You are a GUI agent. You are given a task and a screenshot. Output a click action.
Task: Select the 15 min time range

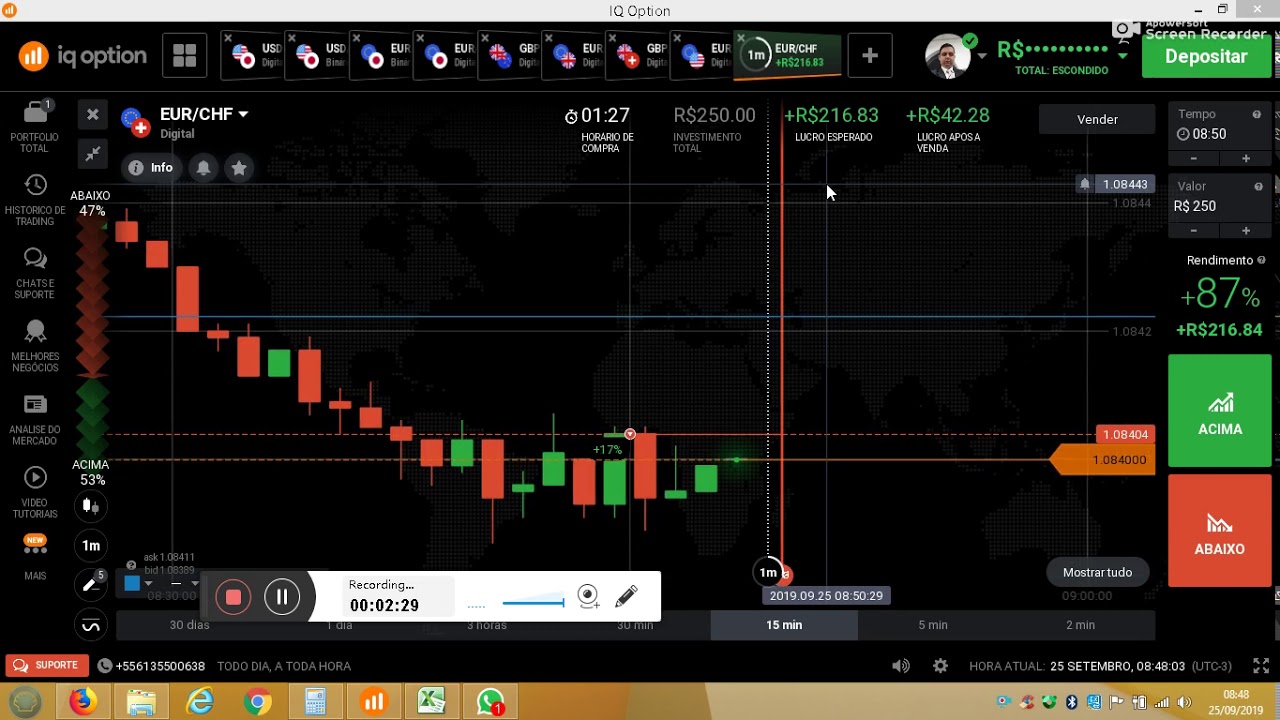point(784,625)
